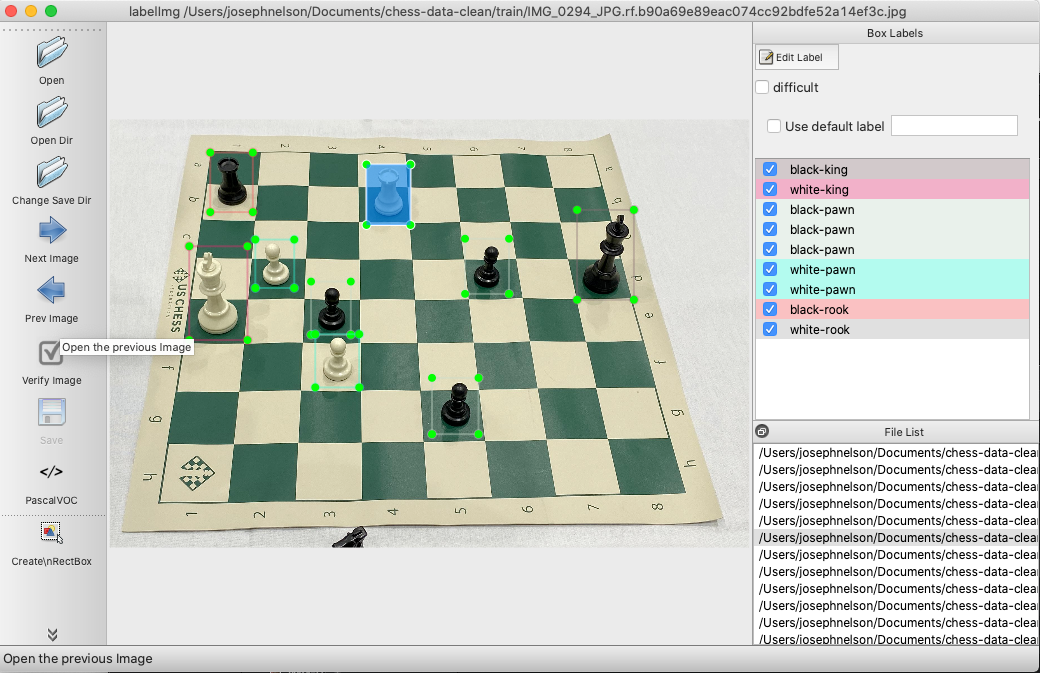Switch to File List panel
The image size is (1040, 673).
tap(904, 431)
